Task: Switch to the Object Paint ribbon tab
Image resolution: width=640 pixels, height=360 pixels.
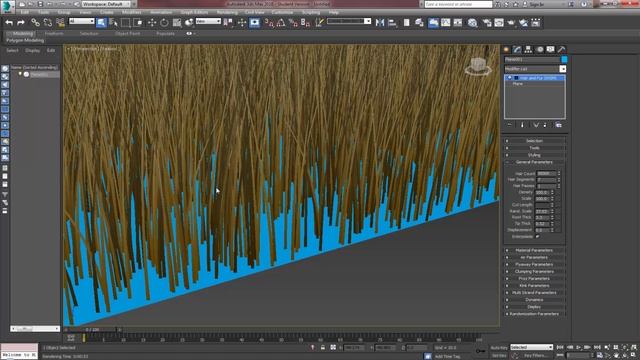Action: (x=128, y=33)
